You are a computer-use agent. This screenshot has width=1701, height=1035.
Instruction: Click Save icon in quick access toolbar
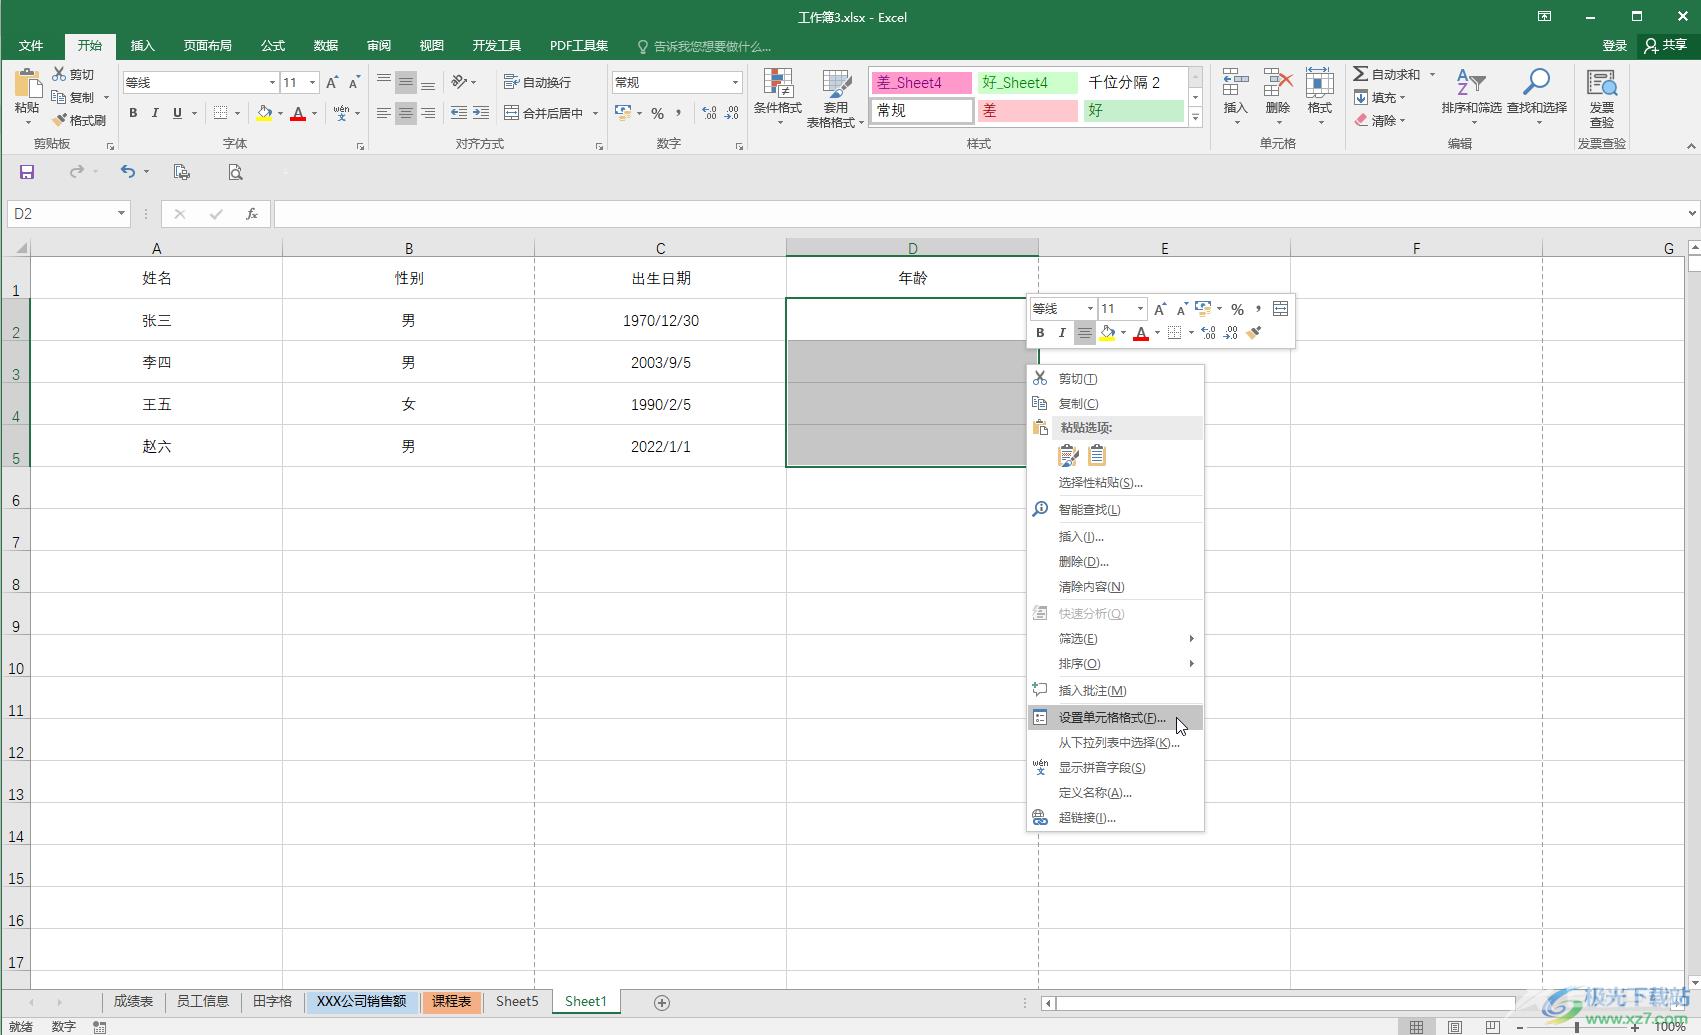coord(27,172)
